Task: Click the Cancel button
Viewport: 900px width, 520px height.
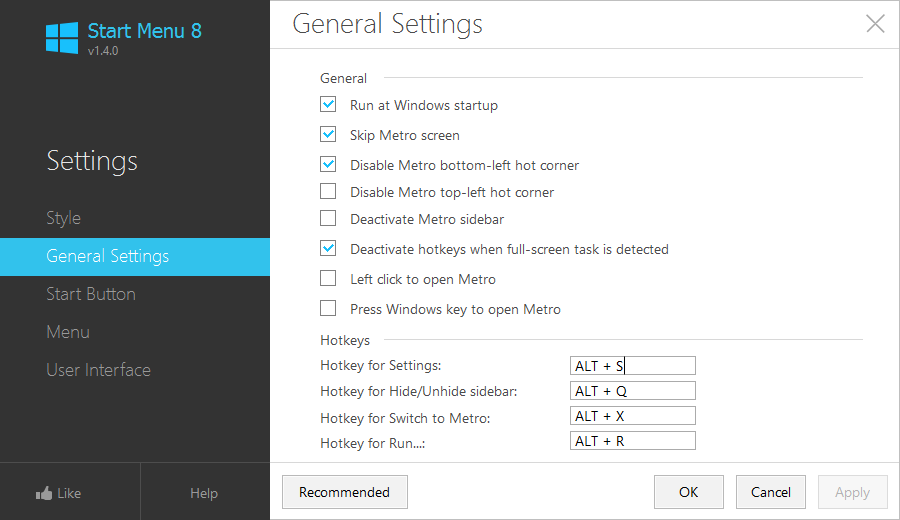Action: click(x=770, y=492)
